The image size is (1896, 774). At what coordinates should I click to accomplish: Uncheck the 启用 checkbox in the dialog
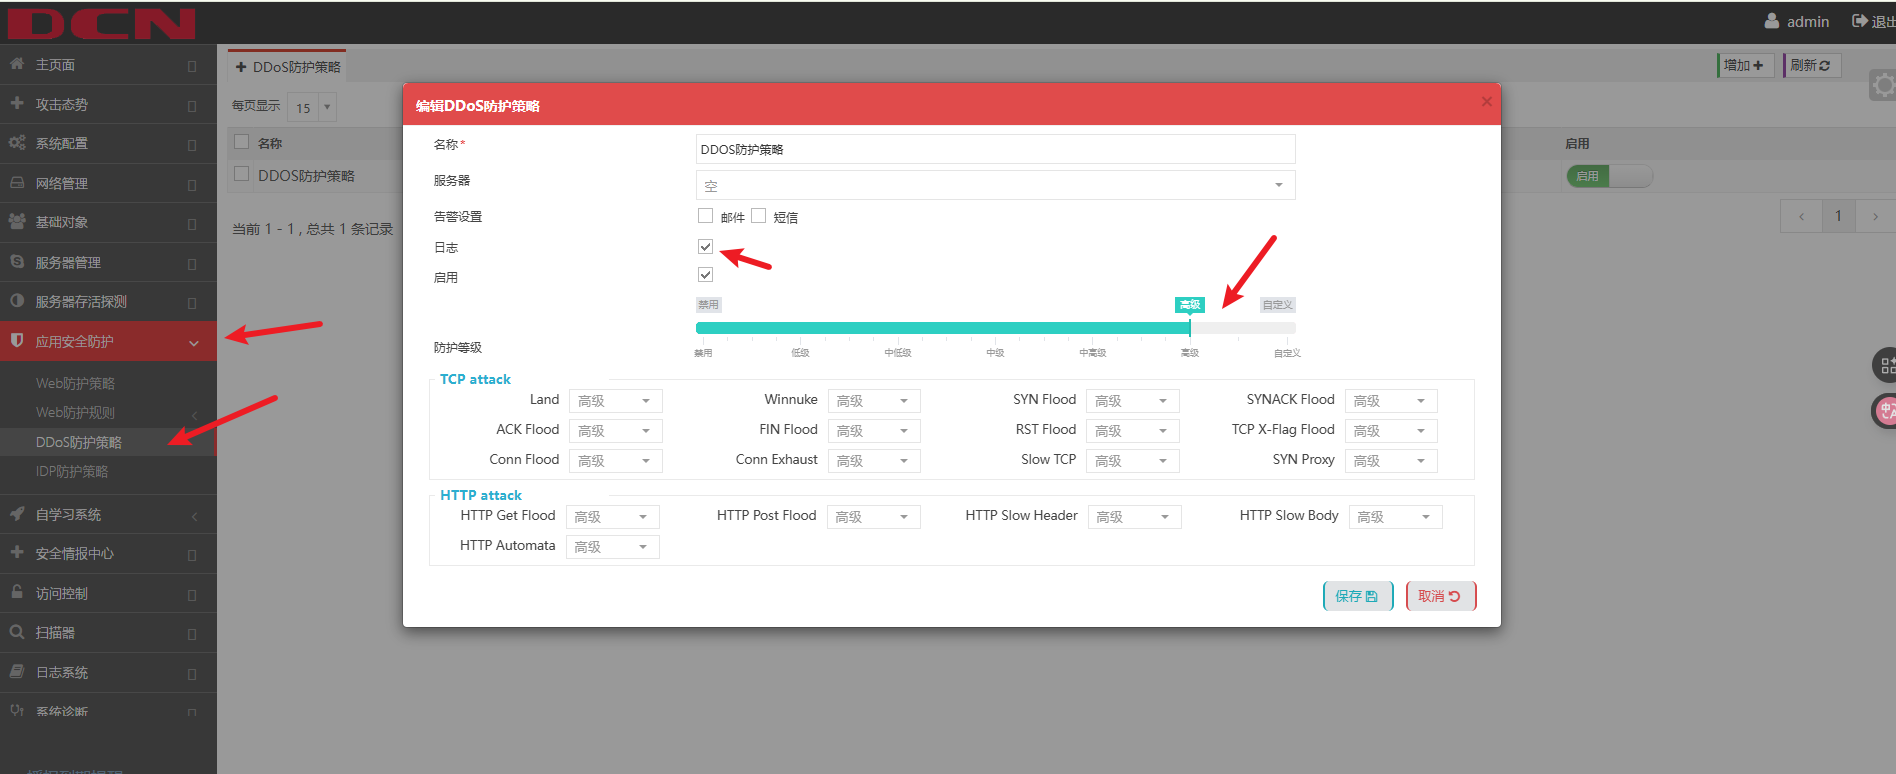(705, 274)
